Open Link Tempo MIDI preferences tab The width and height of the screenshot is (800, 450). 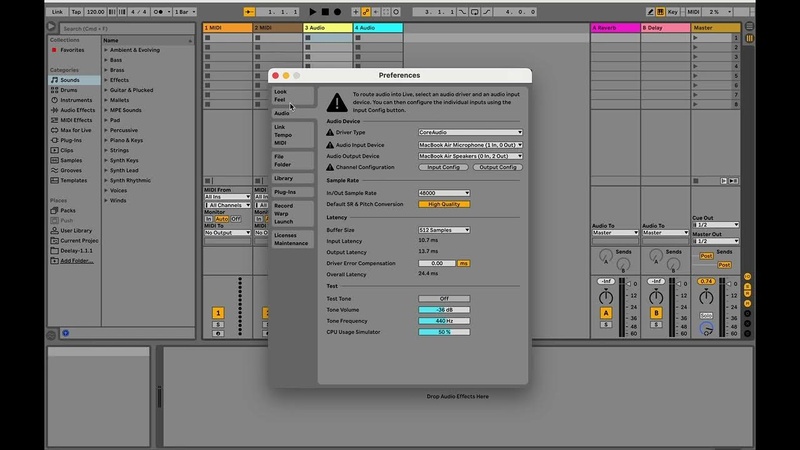click(x=292, y=135)
